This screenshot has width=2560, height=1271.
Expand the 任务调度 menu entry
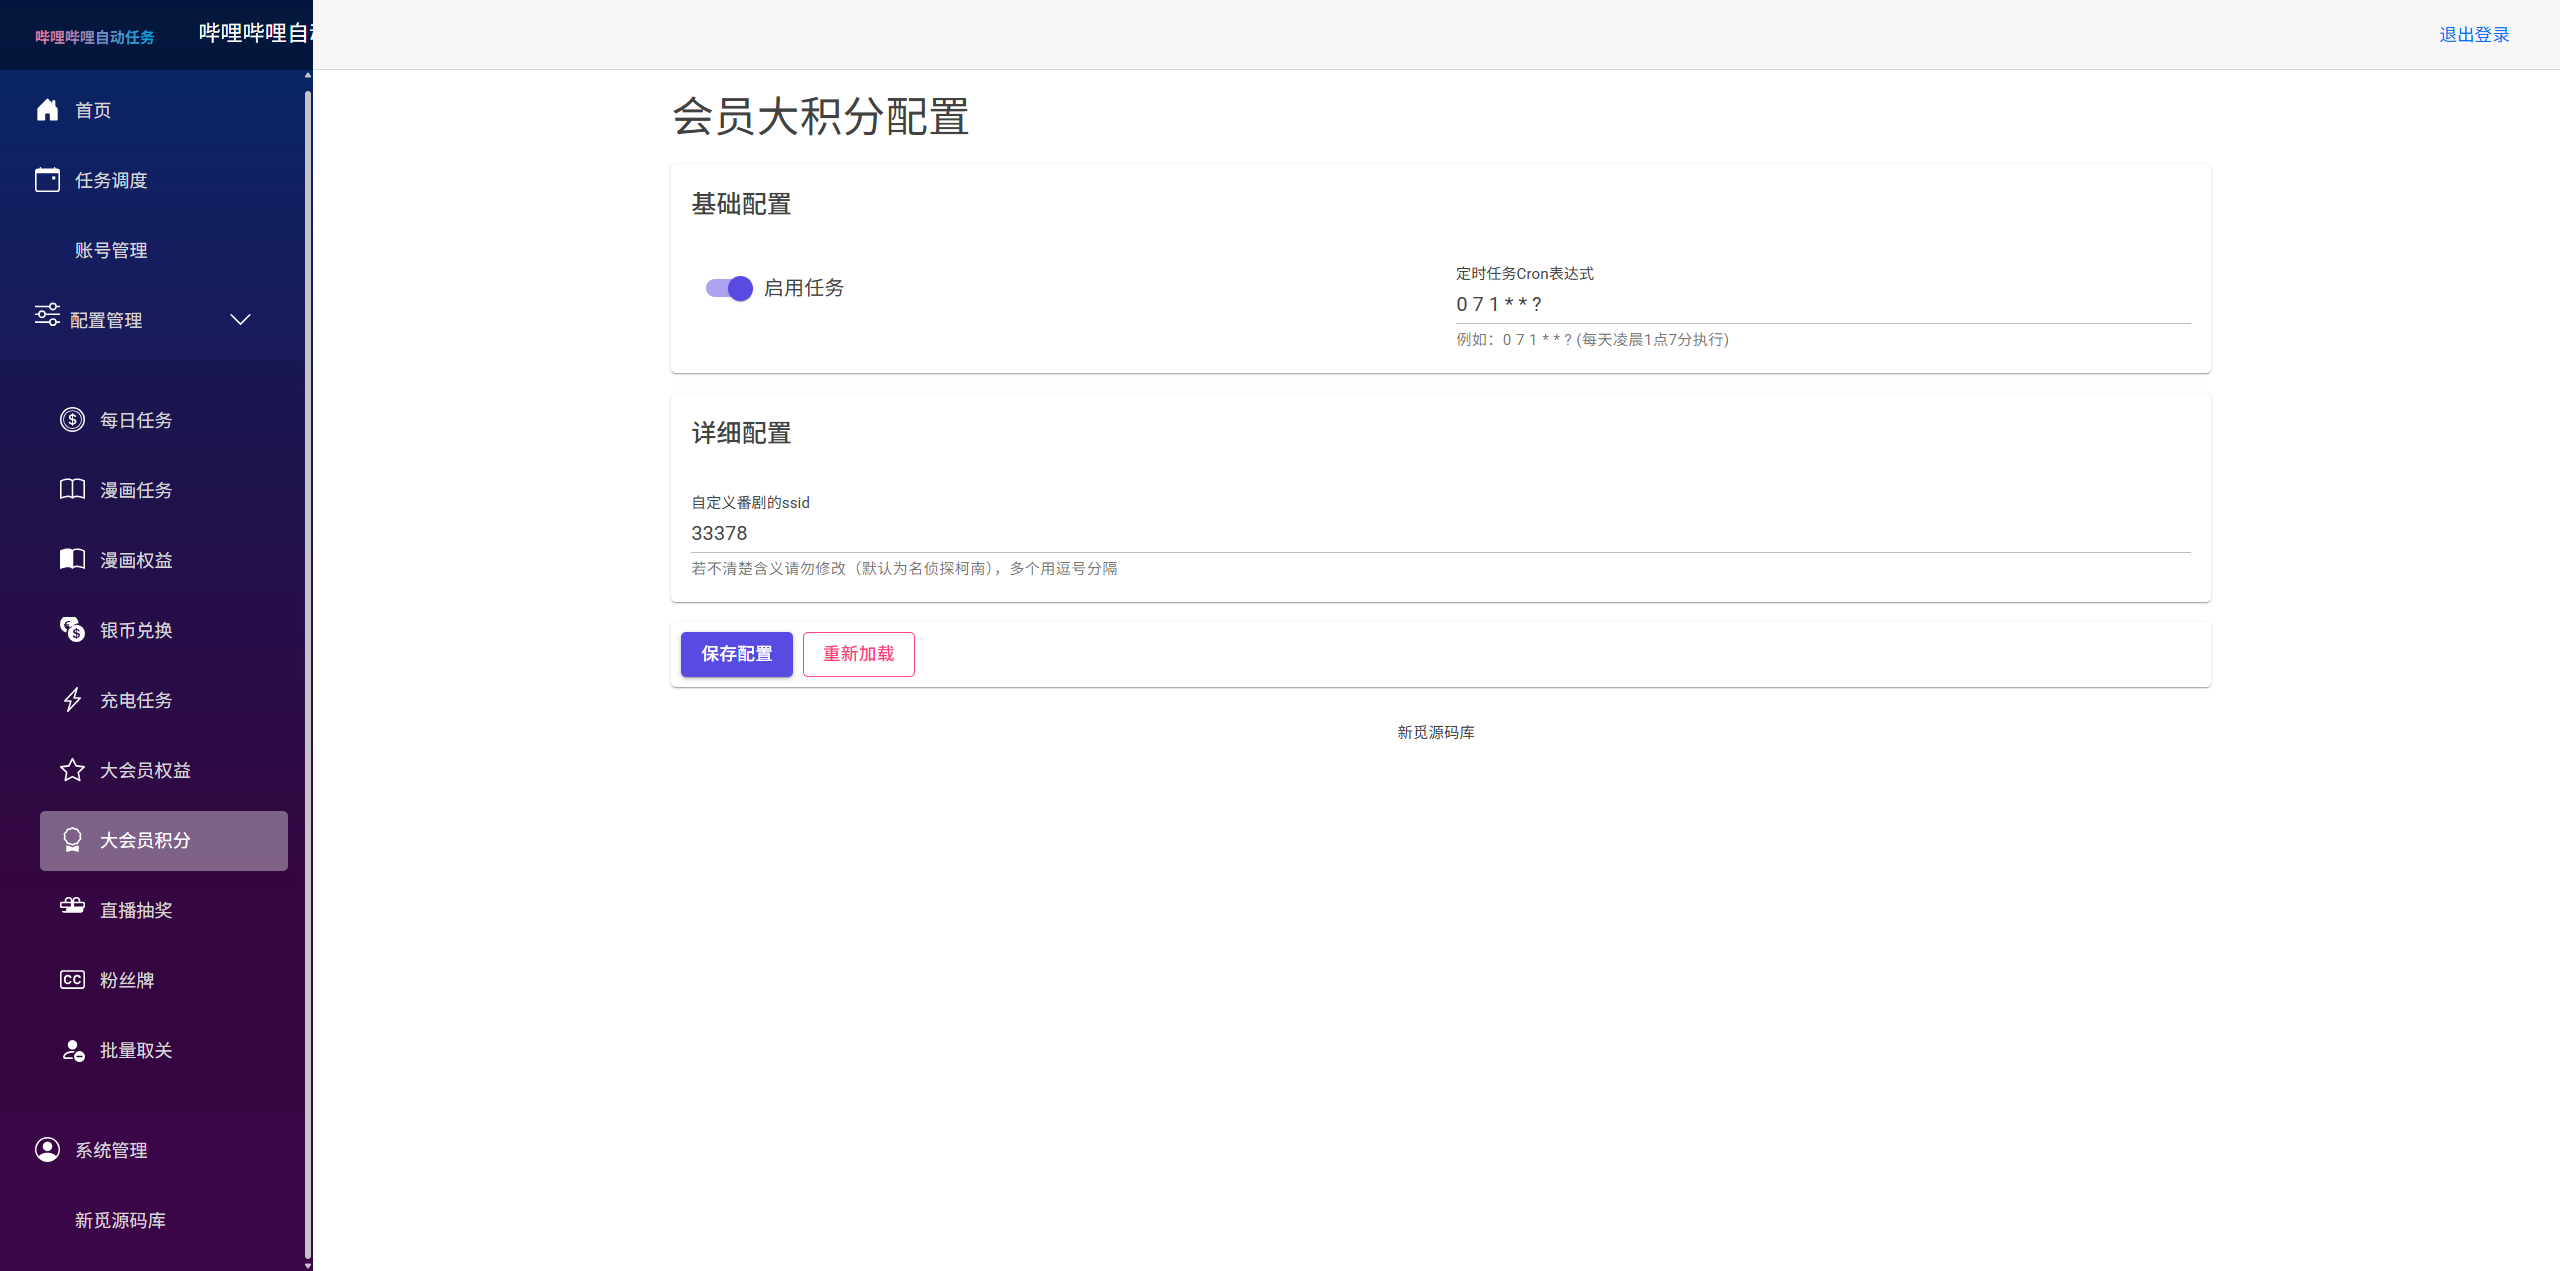coord(112,180)
